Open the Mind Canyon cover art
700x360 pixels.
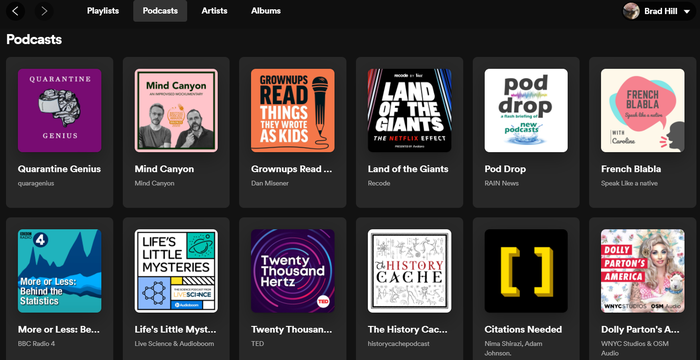176,110
